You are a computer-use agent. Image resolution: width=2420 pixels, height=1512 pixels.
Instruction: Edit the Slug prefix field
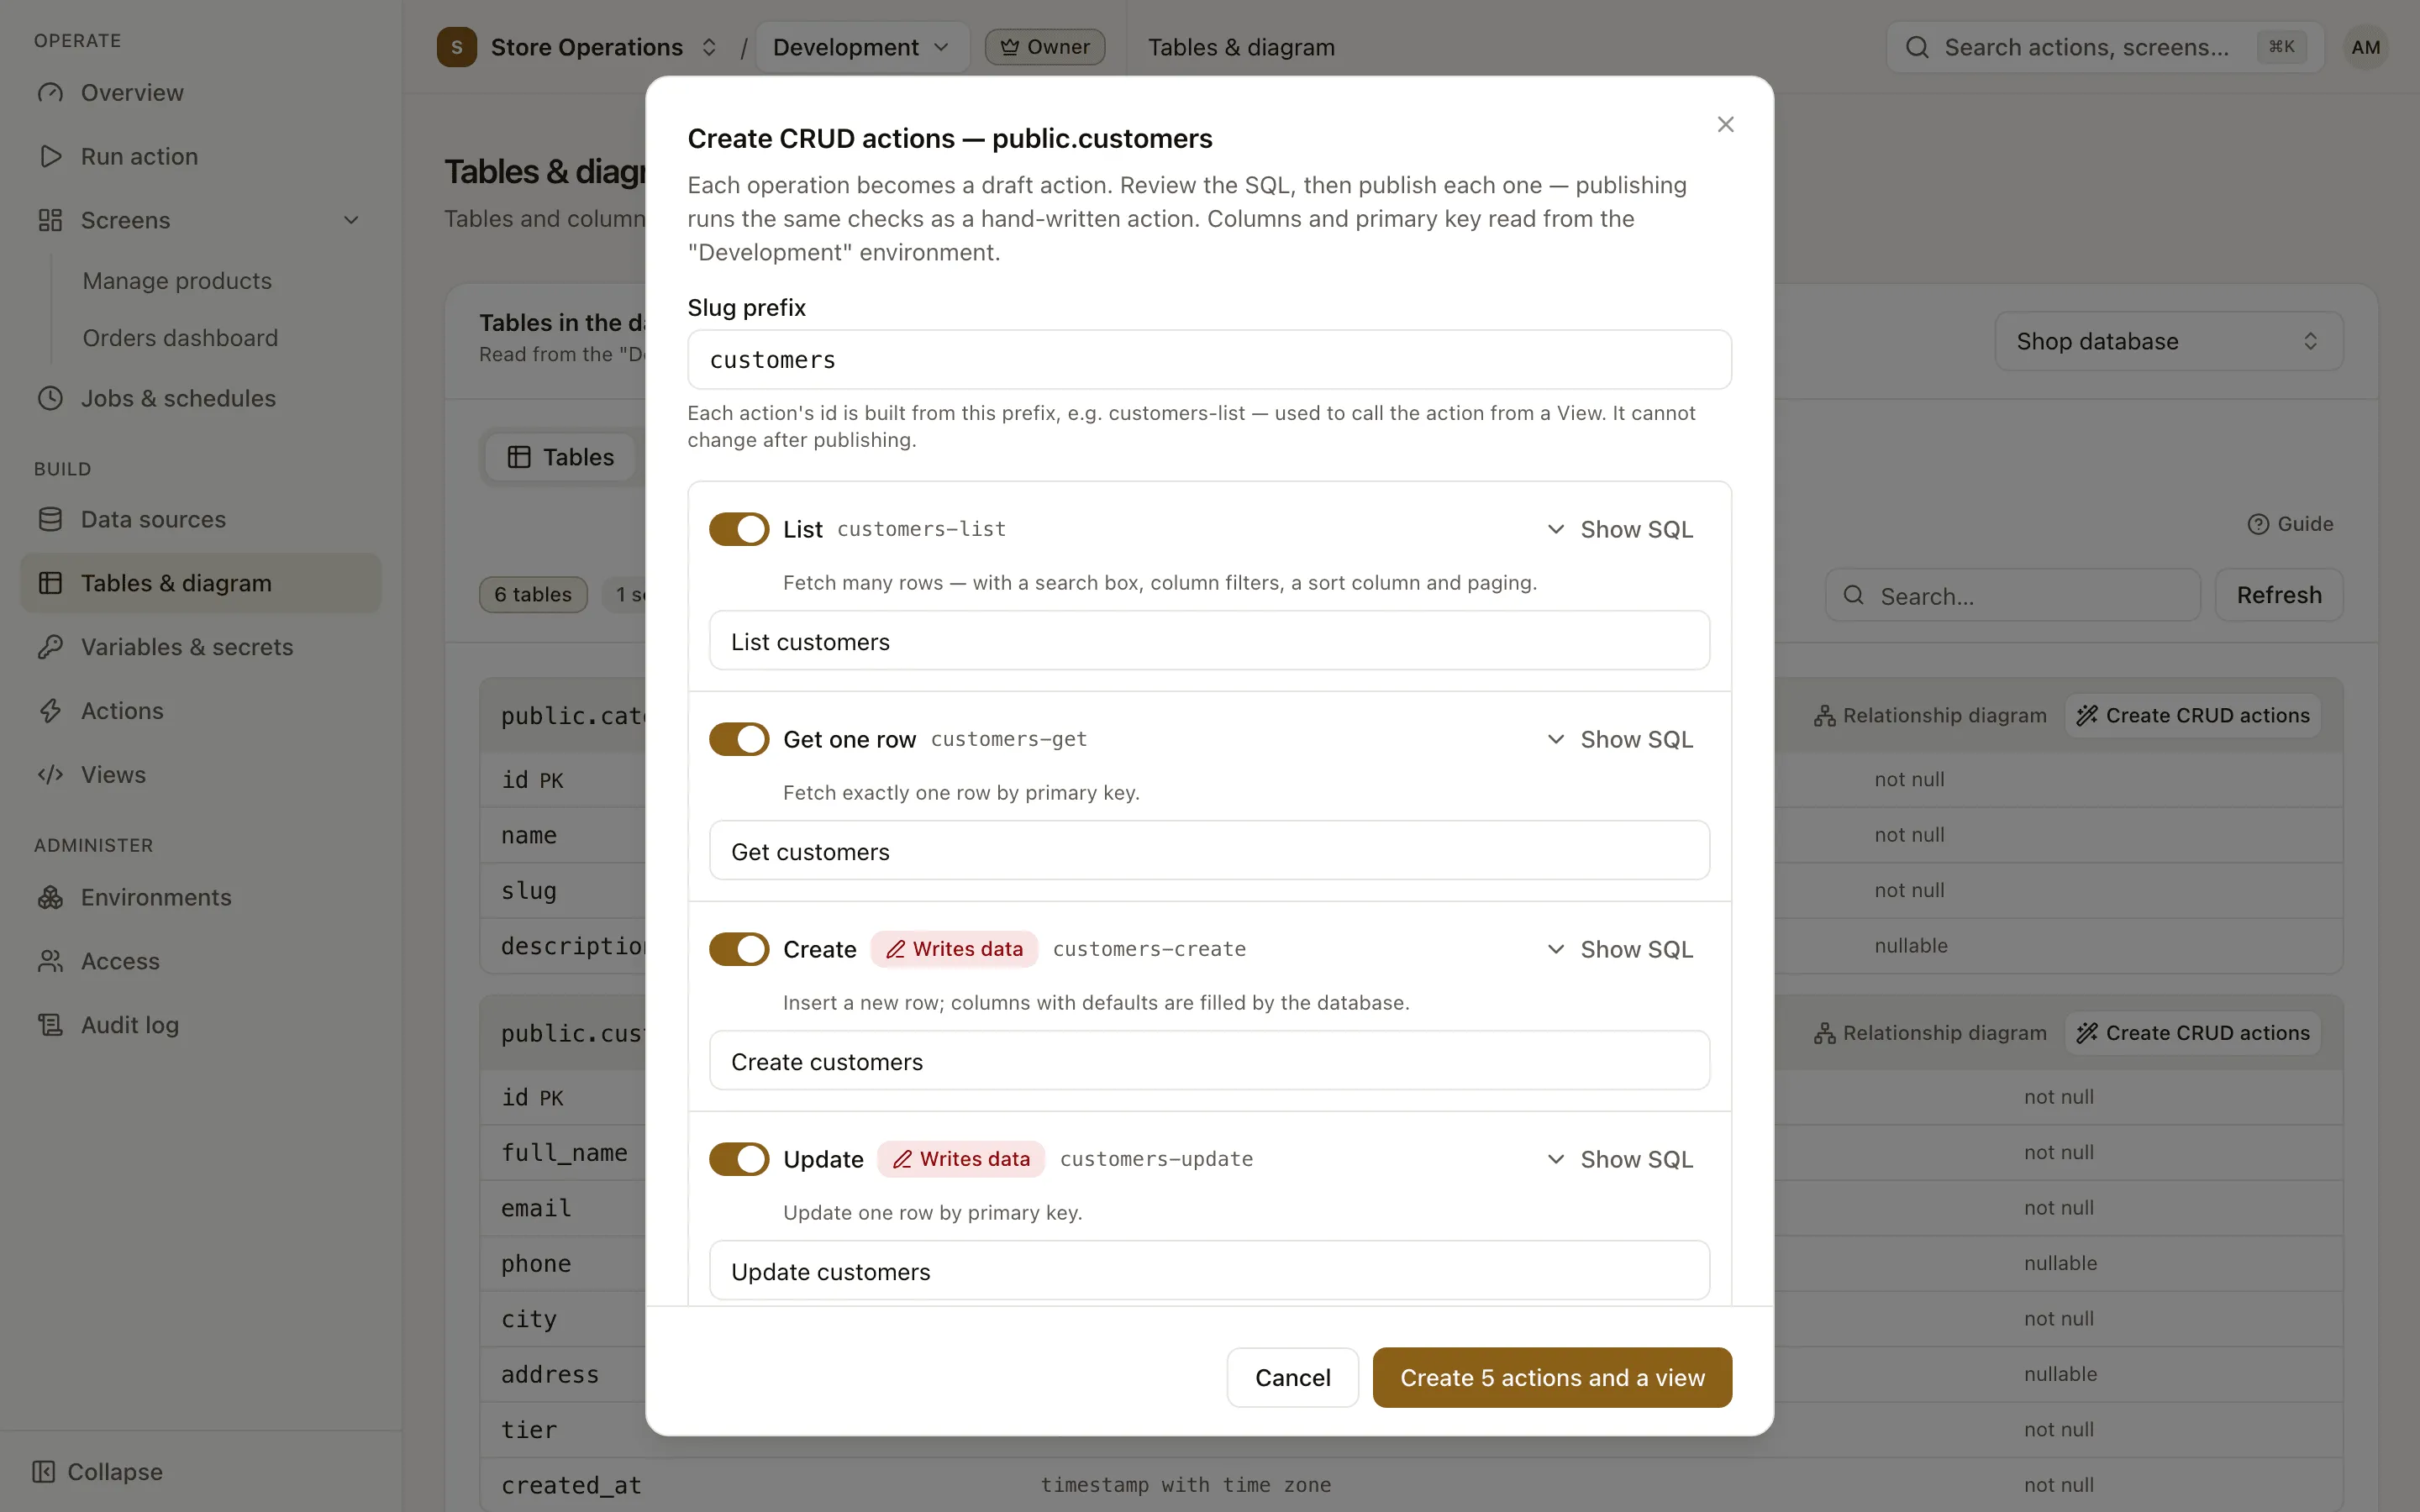(1209, 360)
